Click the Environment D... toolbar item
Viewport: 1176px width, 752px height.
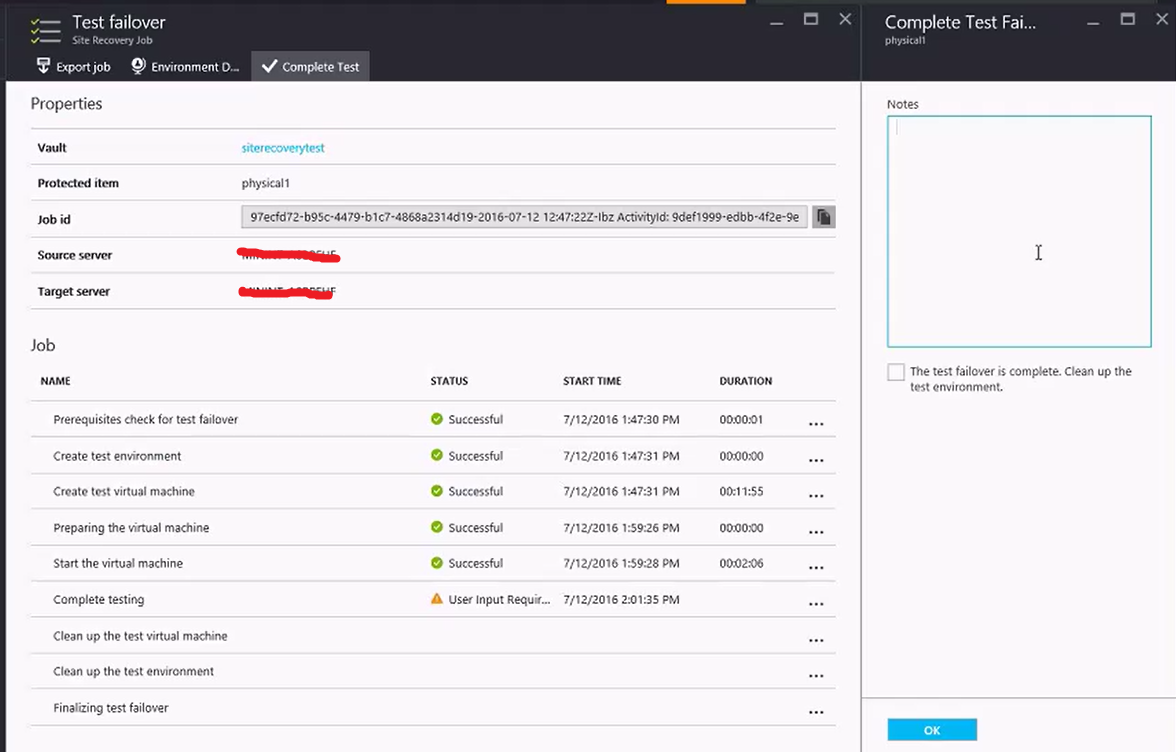click(x=185, y=66)
